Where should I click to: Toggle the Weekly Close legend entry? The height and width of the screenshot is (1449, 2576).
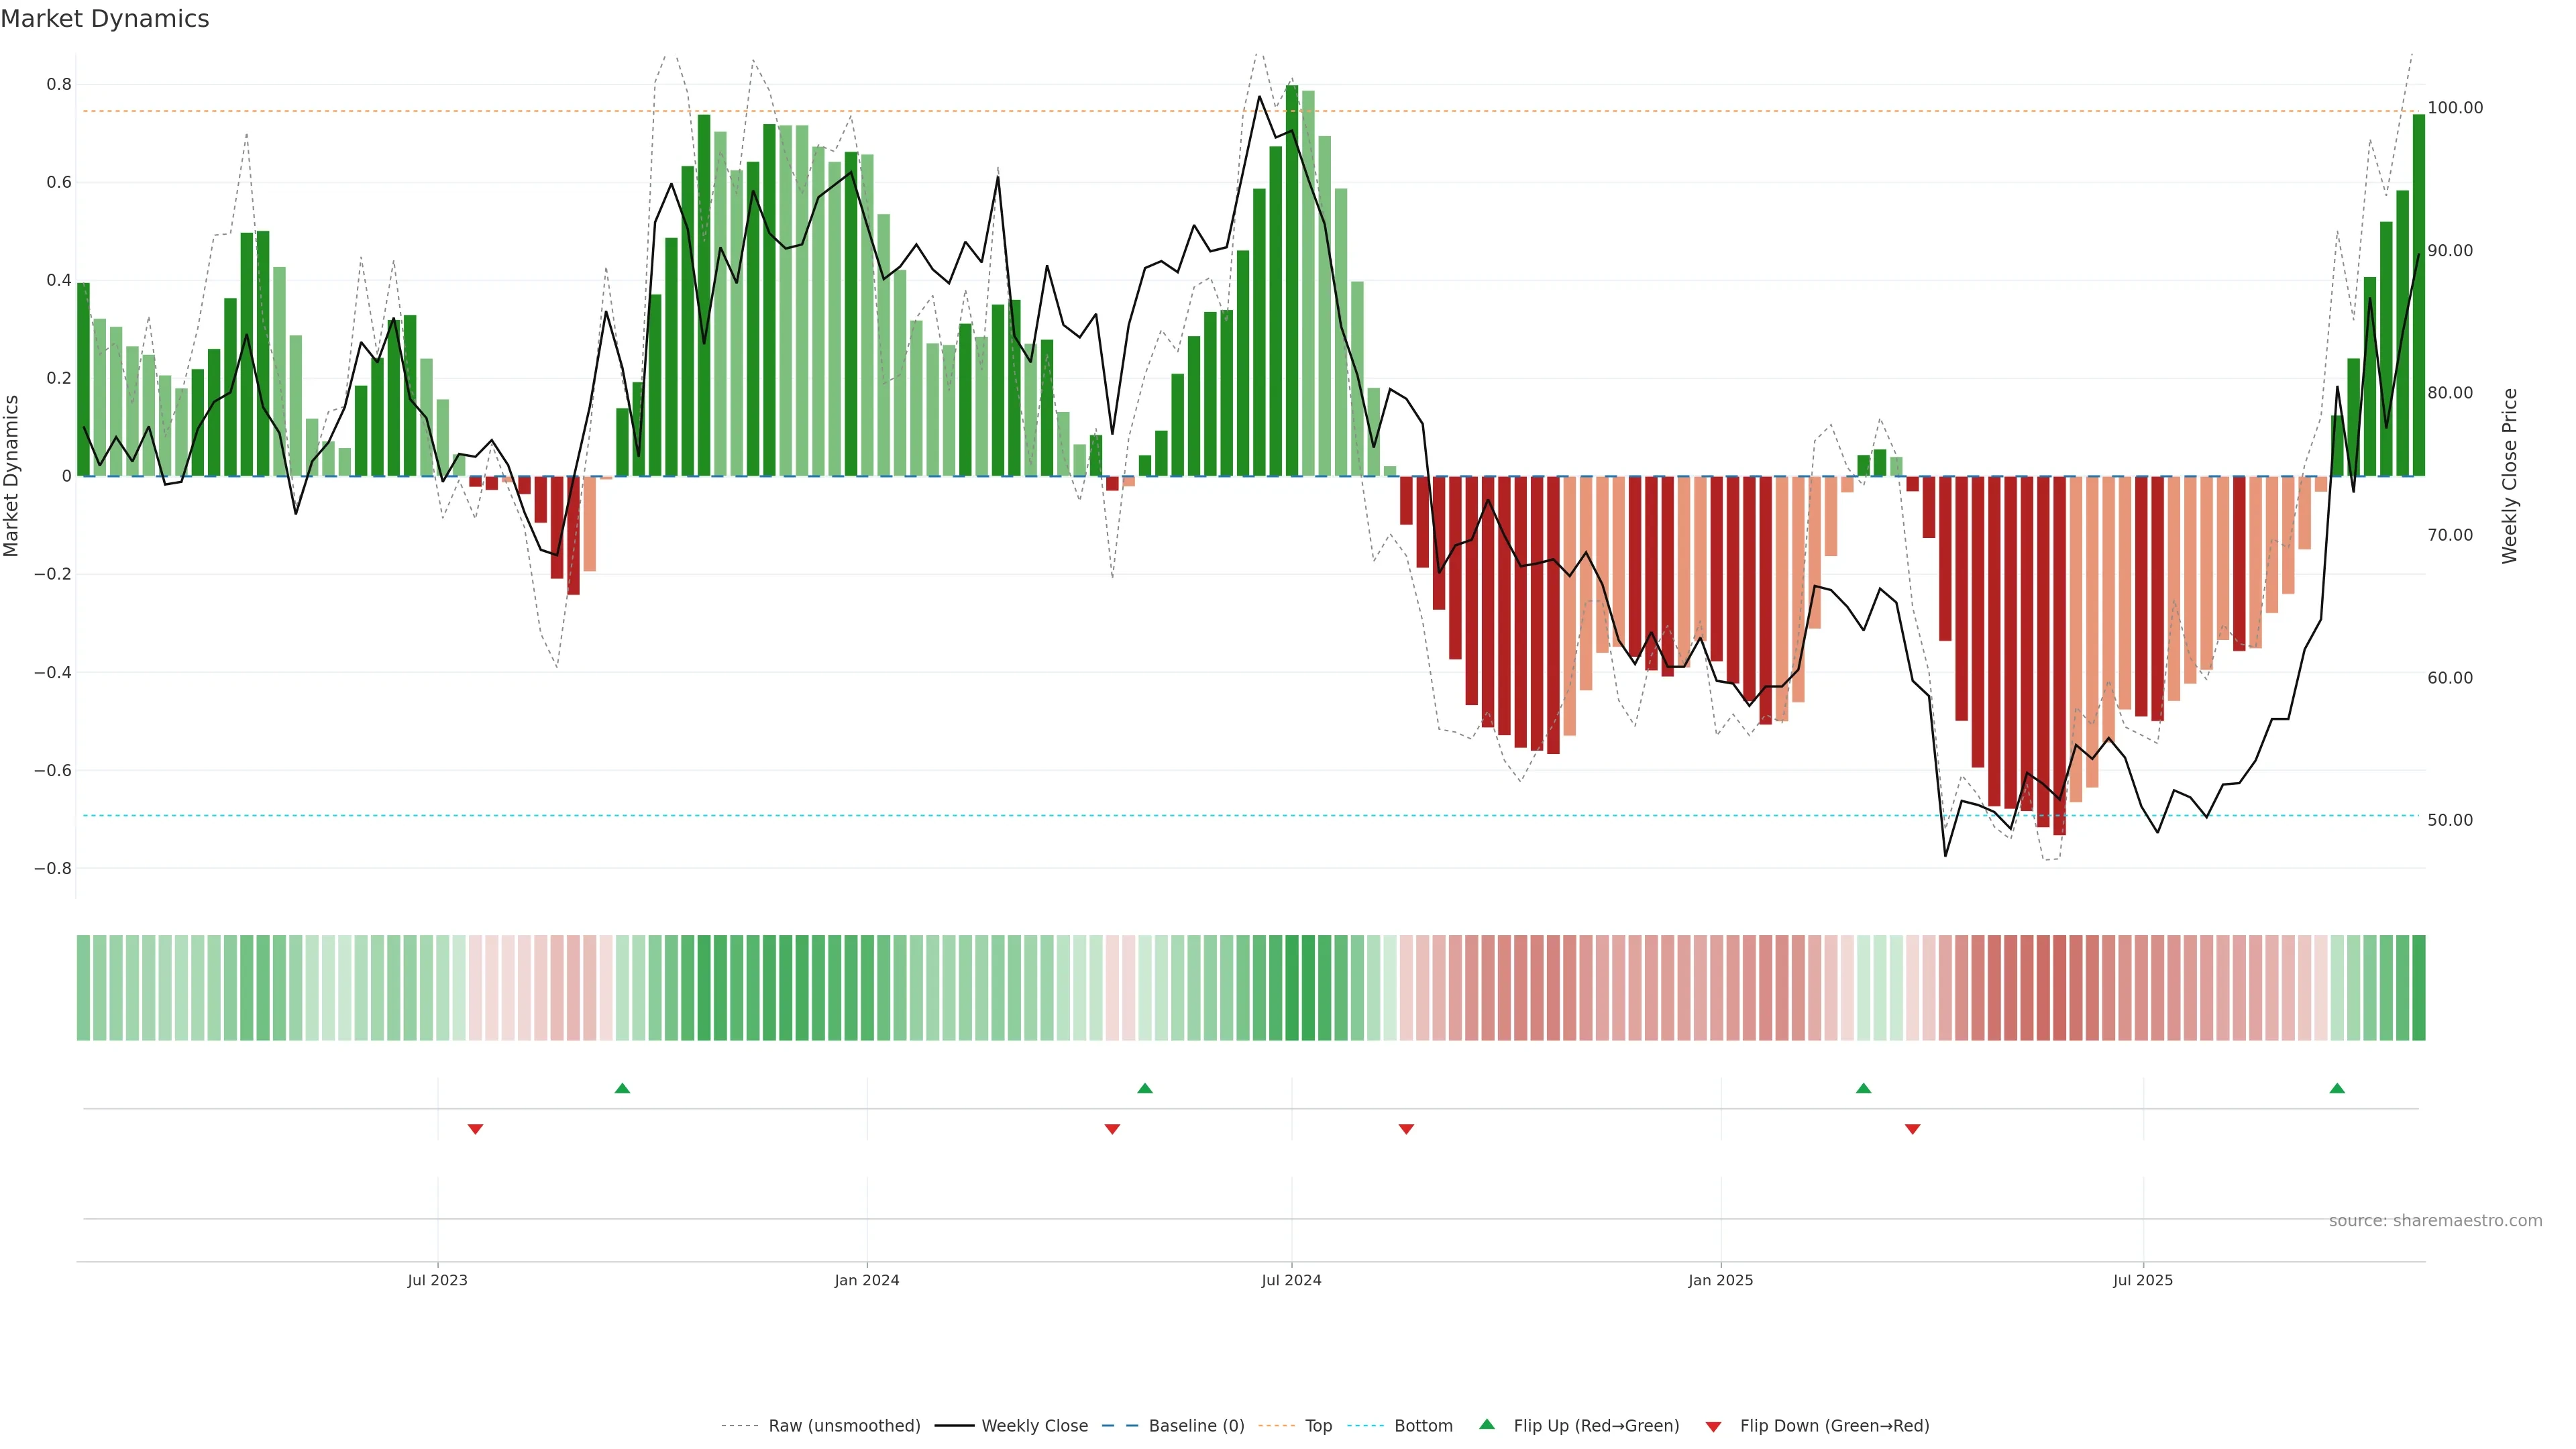click(x=1034, y=1426)
